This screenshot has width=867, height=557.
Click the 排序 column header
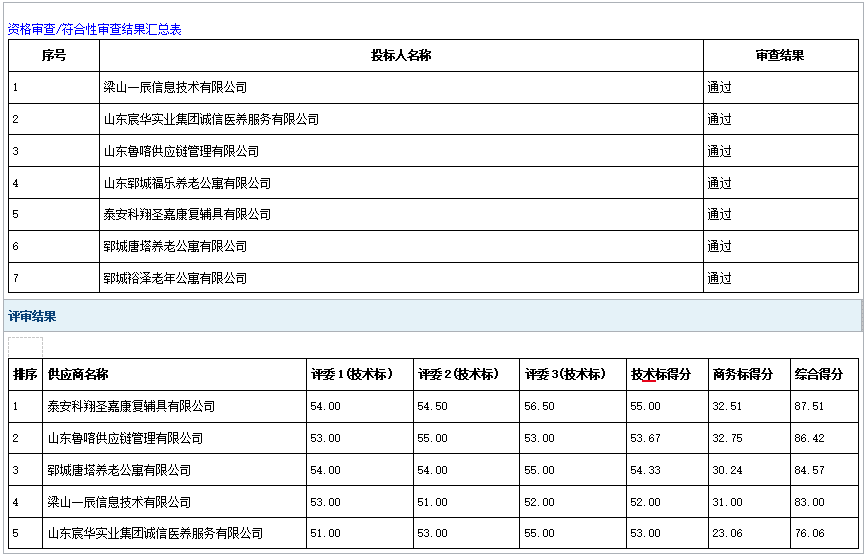click(x=25, y=374)
